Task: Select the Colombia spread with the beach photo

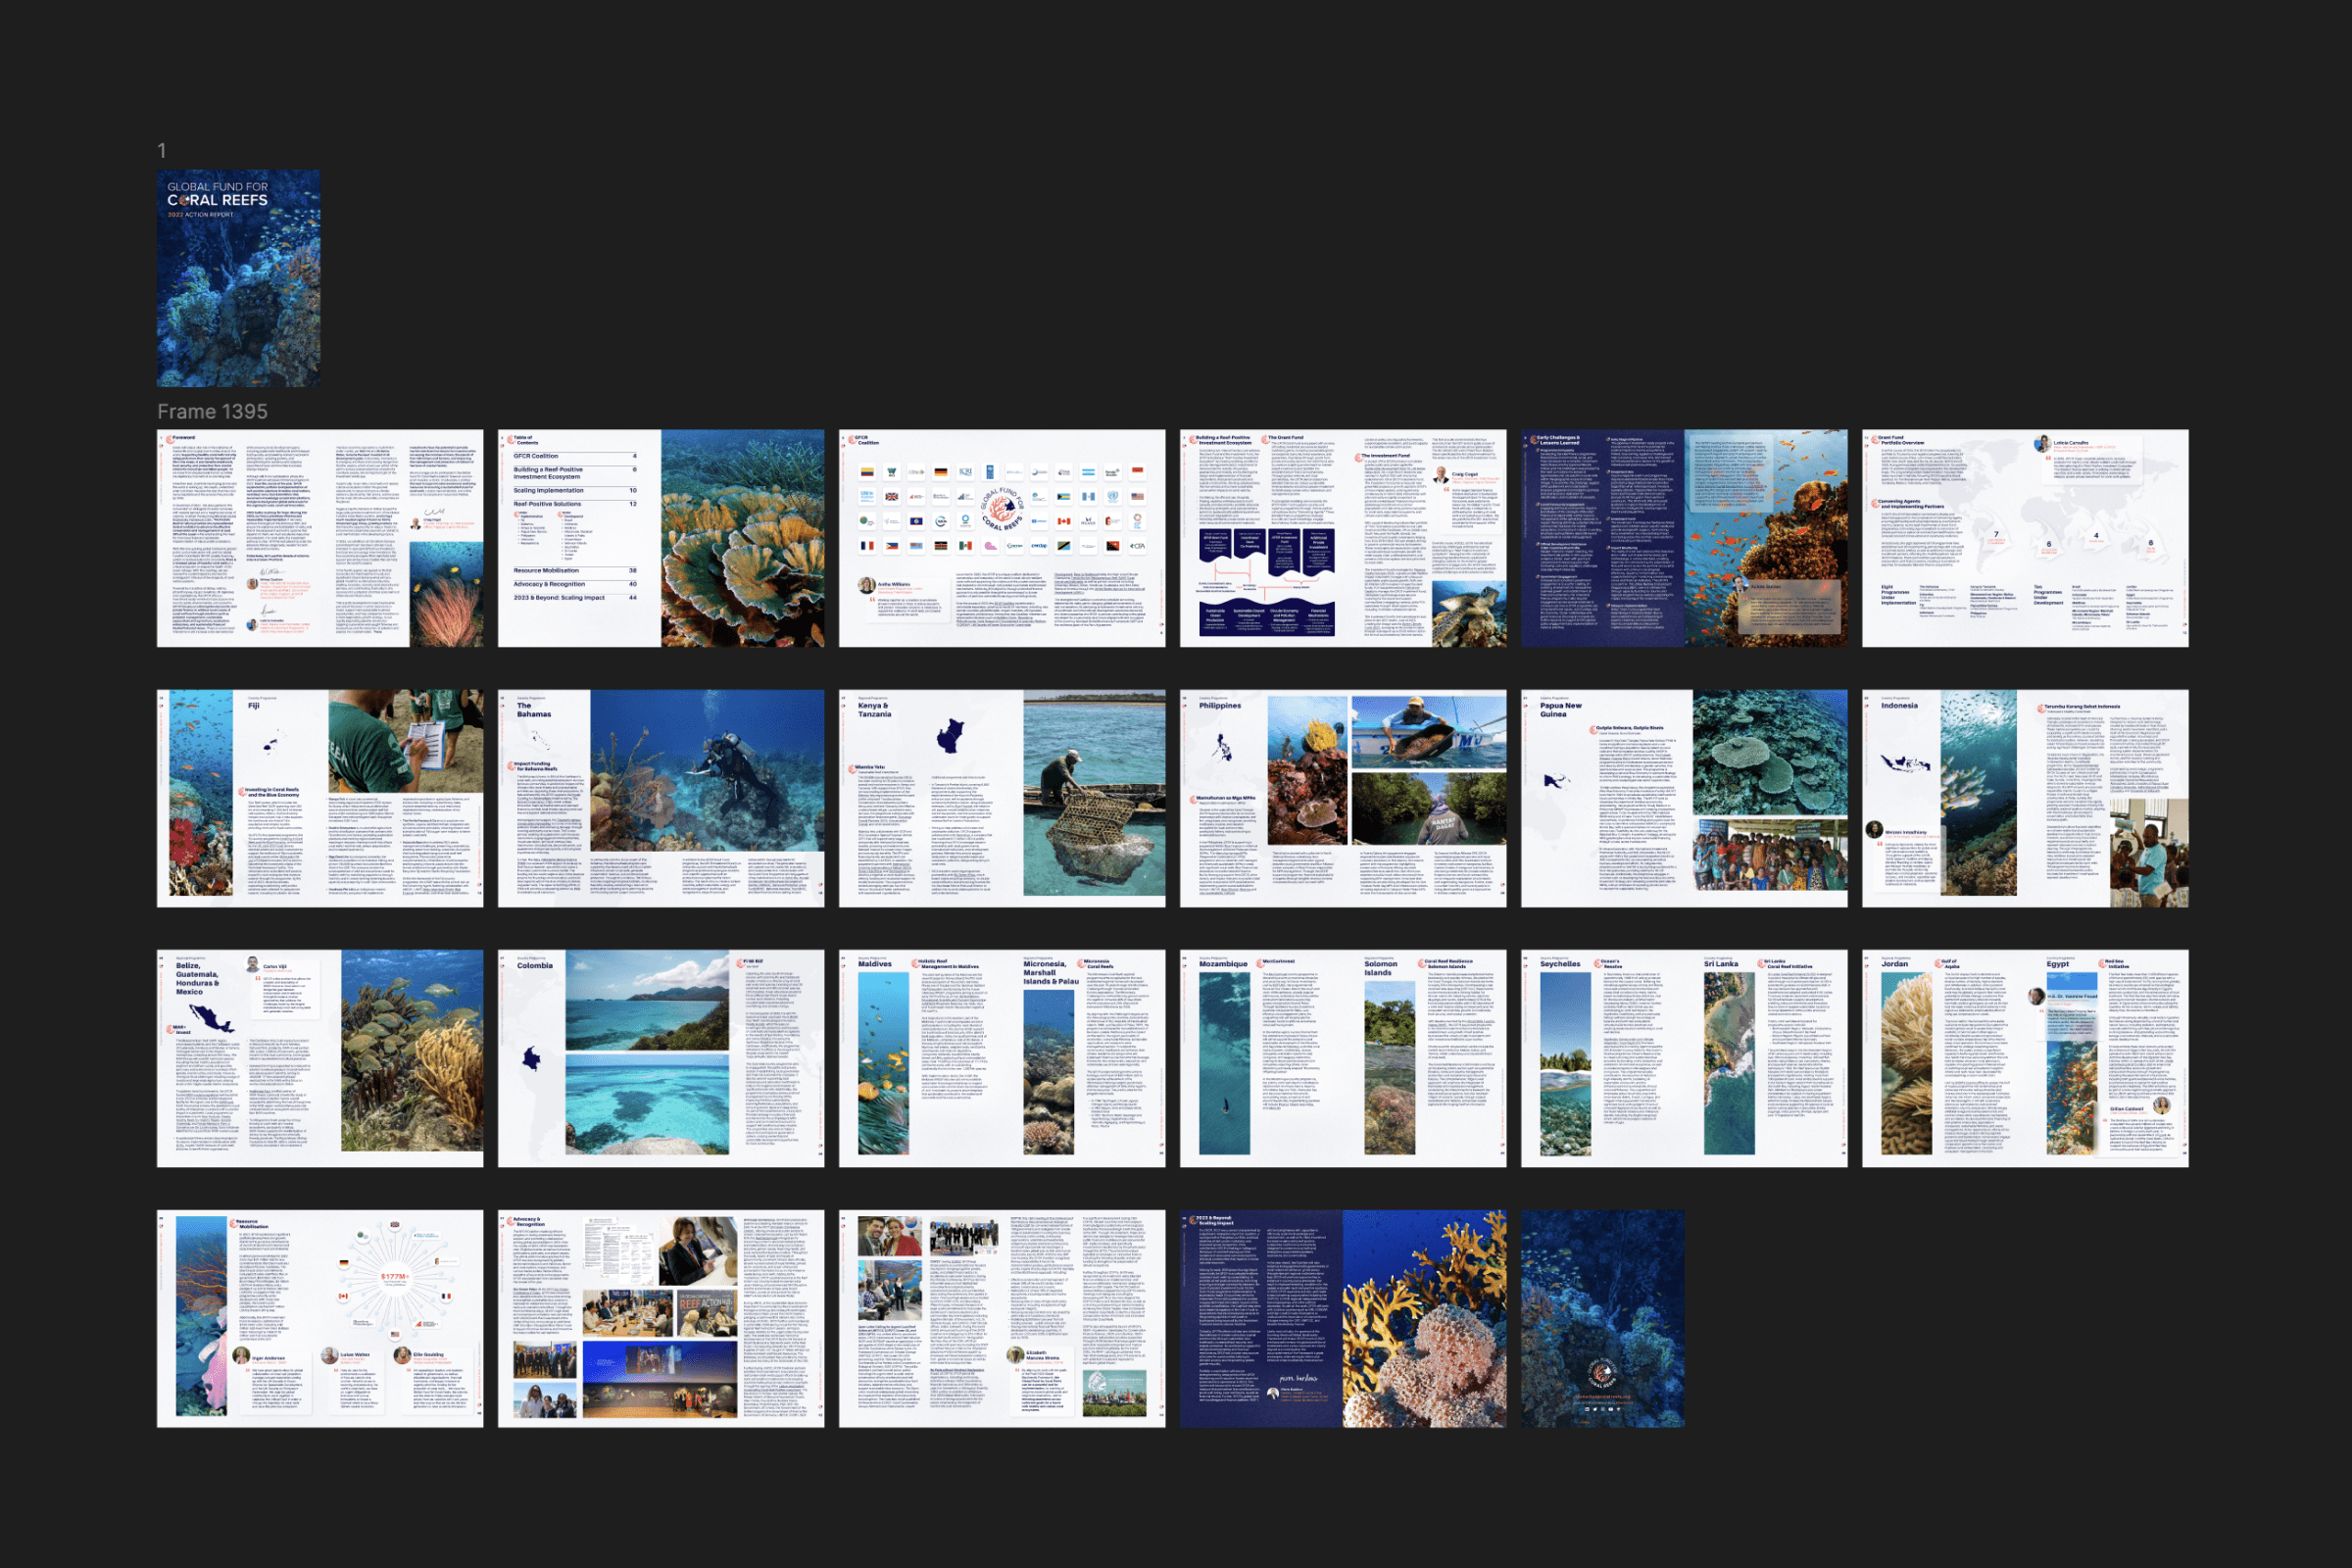Action: tap(661, 1058)
